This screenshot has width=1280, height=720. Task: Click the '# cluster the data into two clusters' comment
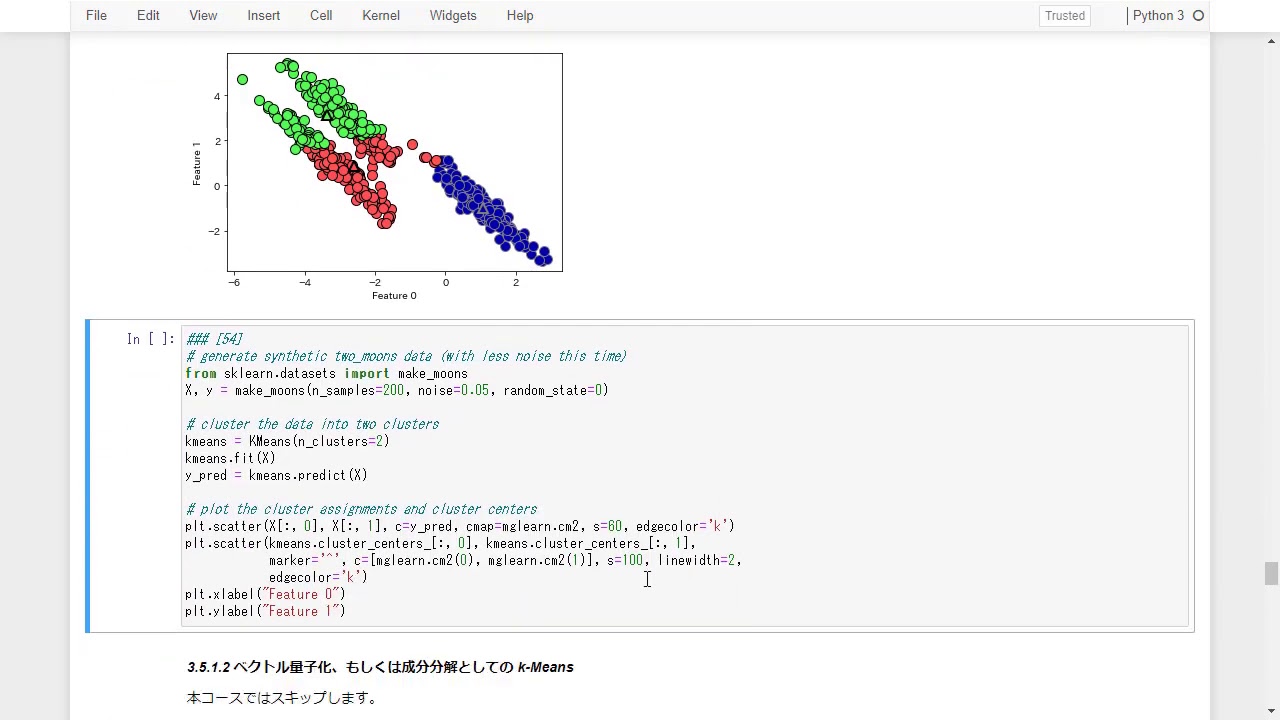point(312,424)
